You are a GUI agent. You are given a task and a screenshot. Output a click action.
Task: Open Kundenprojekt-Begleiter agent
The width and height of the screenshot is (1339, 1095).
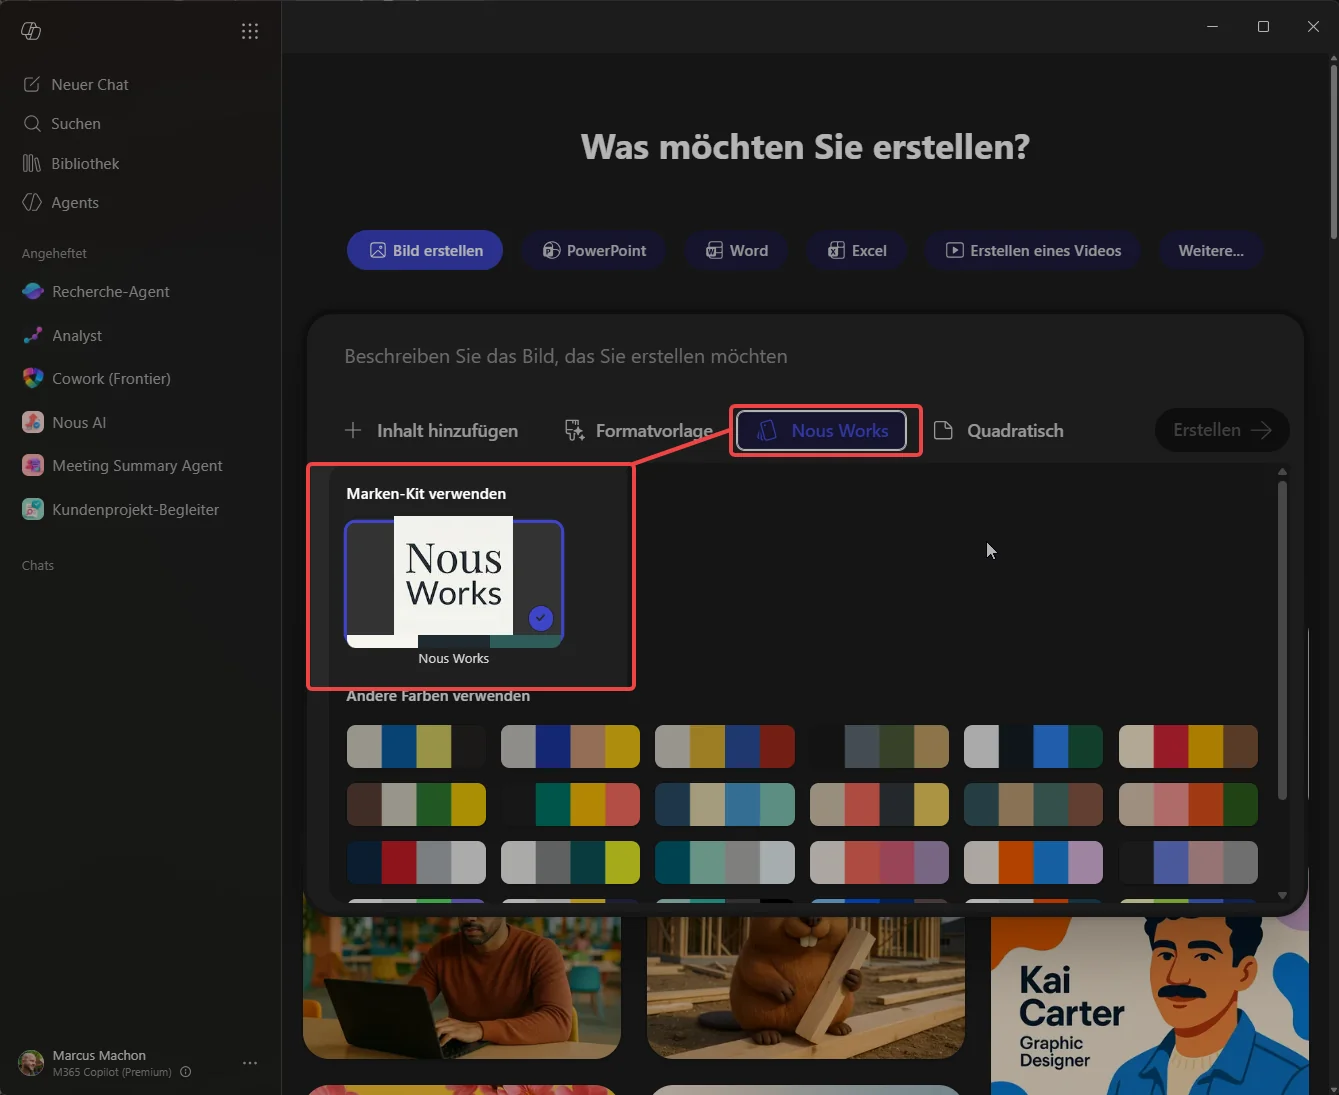pos(135,510)
